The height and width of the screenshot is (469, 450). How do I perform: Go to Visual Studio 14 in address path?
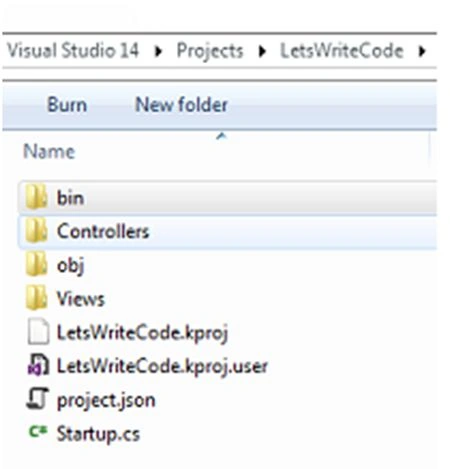click(x=73, y=51)
